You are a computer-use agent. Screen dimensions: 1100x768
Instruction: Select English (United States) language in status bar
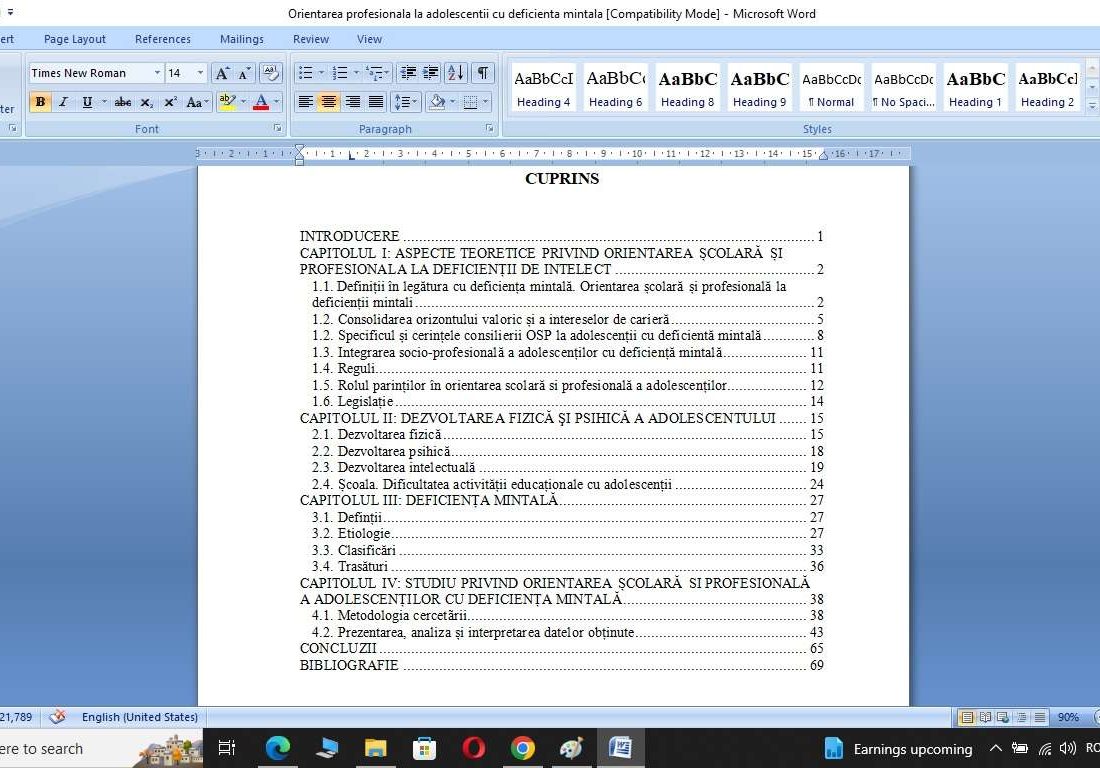(x=140, y=717)
